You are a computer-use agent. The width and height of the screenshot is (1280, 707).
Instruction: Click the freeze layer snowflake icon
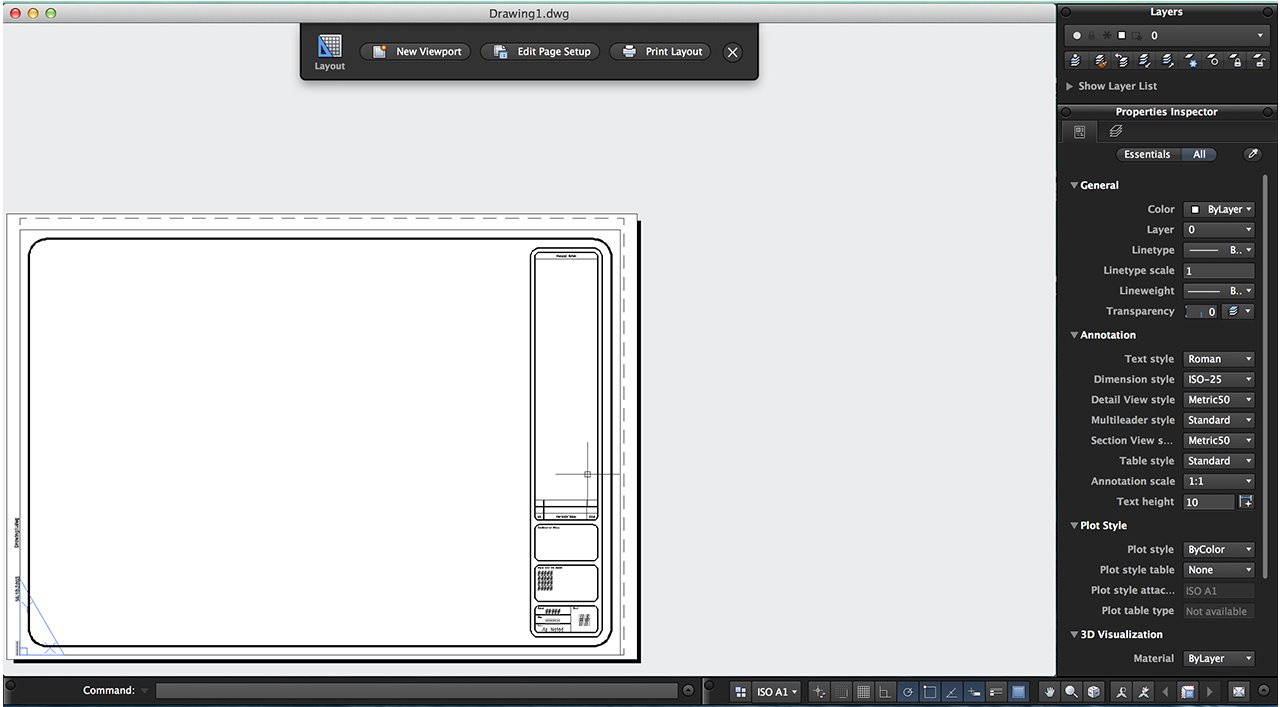point(1191,61)
